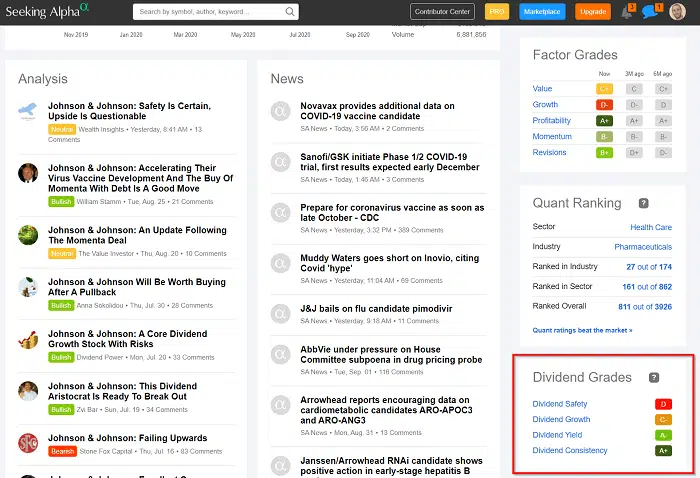Click the PRO button
Viewport: 700px width, 478px height.
497,12
